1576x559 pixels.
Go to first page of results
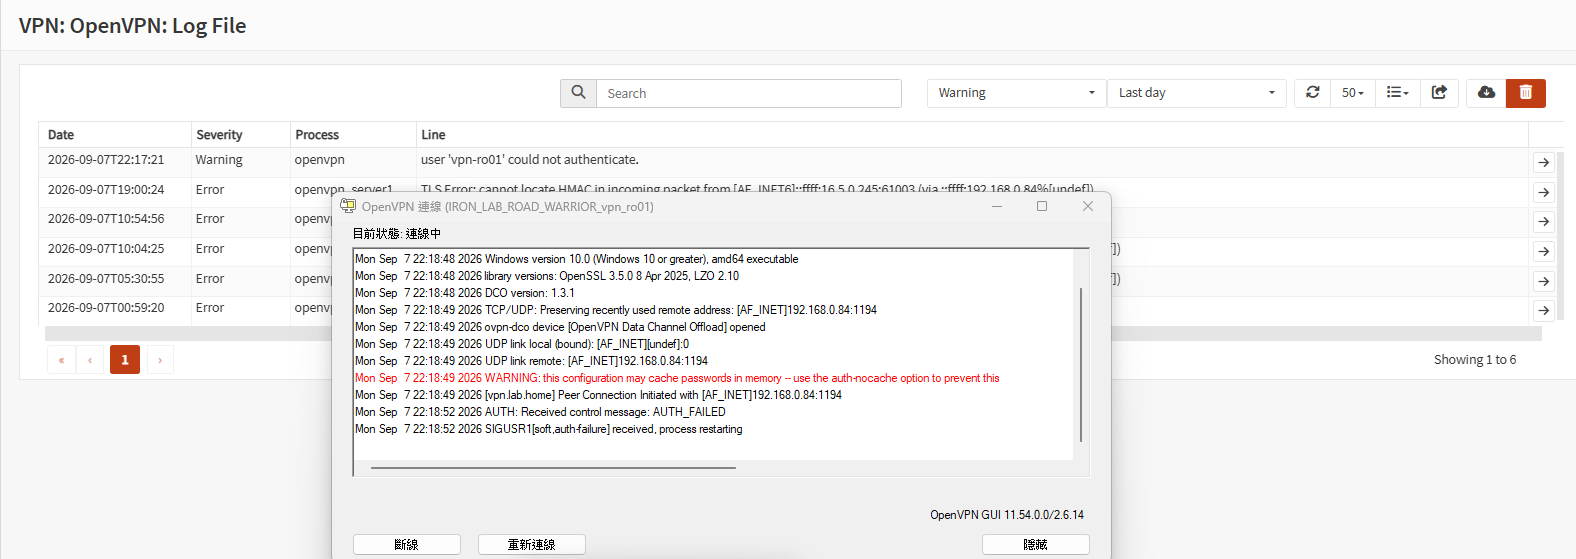pos(61,360)
